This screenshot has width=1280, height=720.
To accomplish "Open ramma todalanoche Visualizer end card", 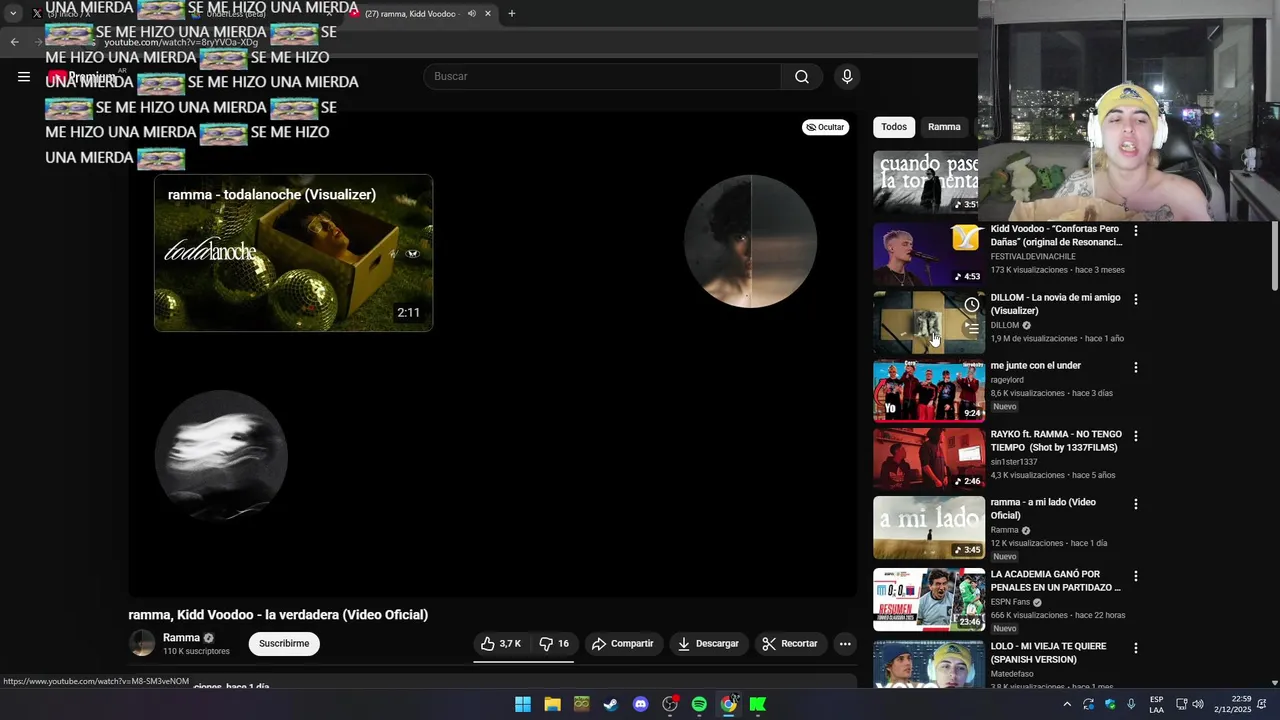I will [293, 253].
